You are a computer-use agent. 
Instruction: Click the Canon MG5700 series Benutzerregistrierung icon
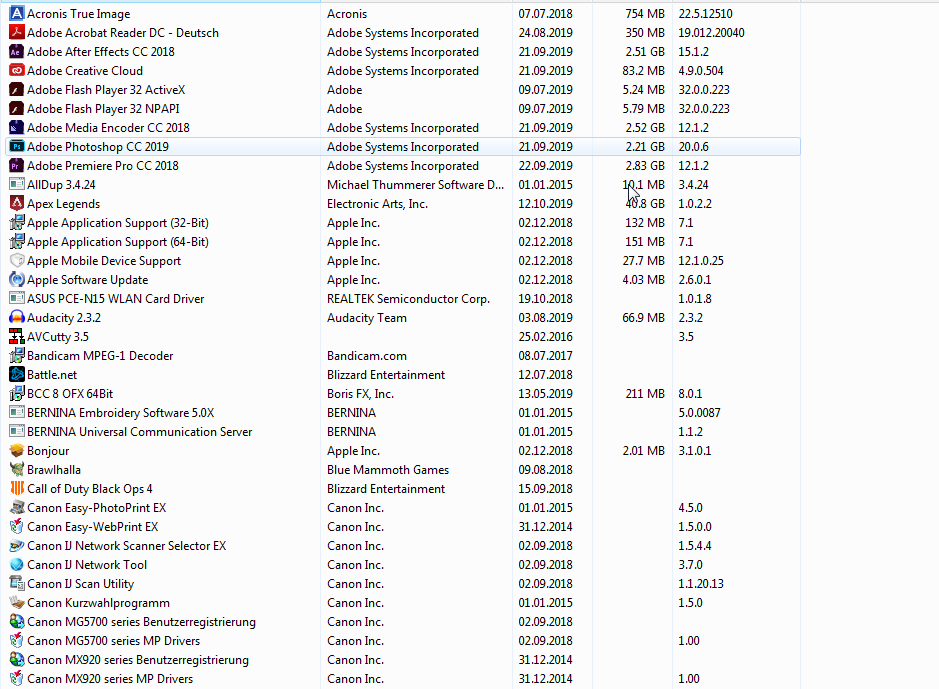click(x=17, y=622)
